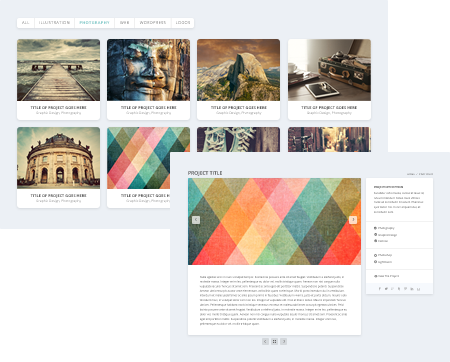This screenshot has width=450, height=362.
Task: Select the Photography filter tab
Action: [x=94, y=23]
